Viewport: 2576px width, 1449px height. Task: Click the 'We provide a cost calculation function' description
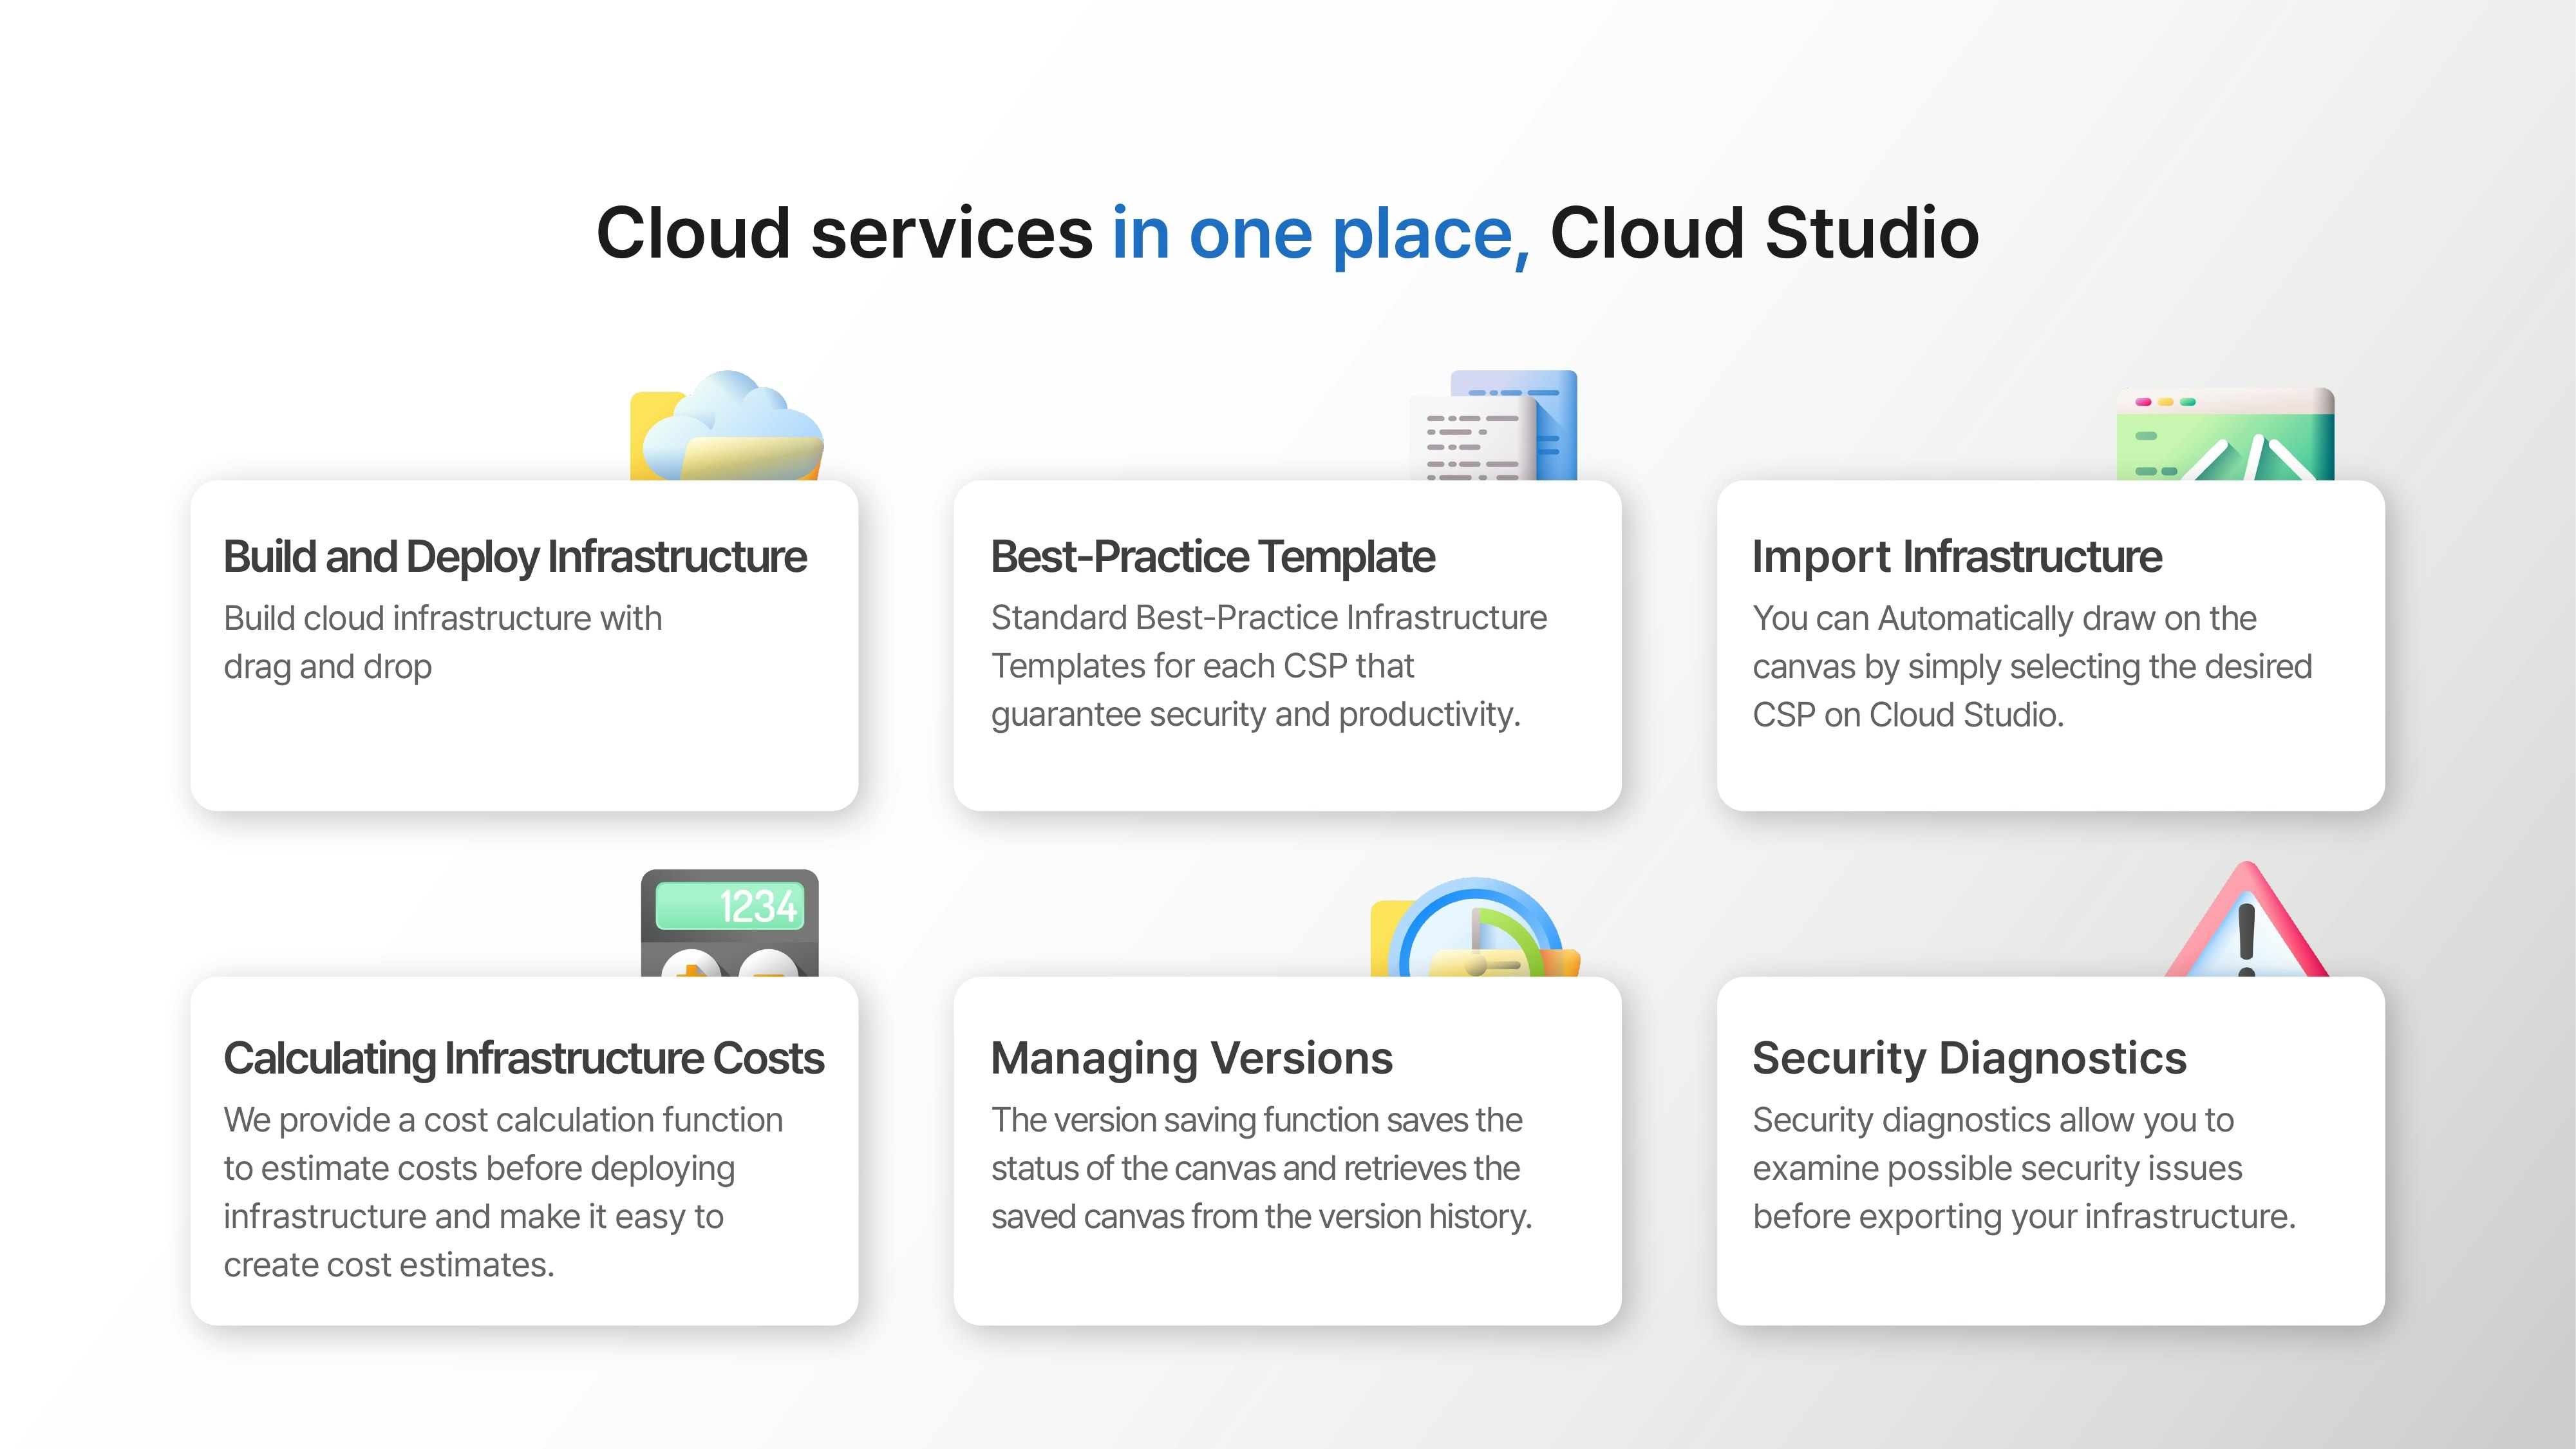coord(503,1192)
